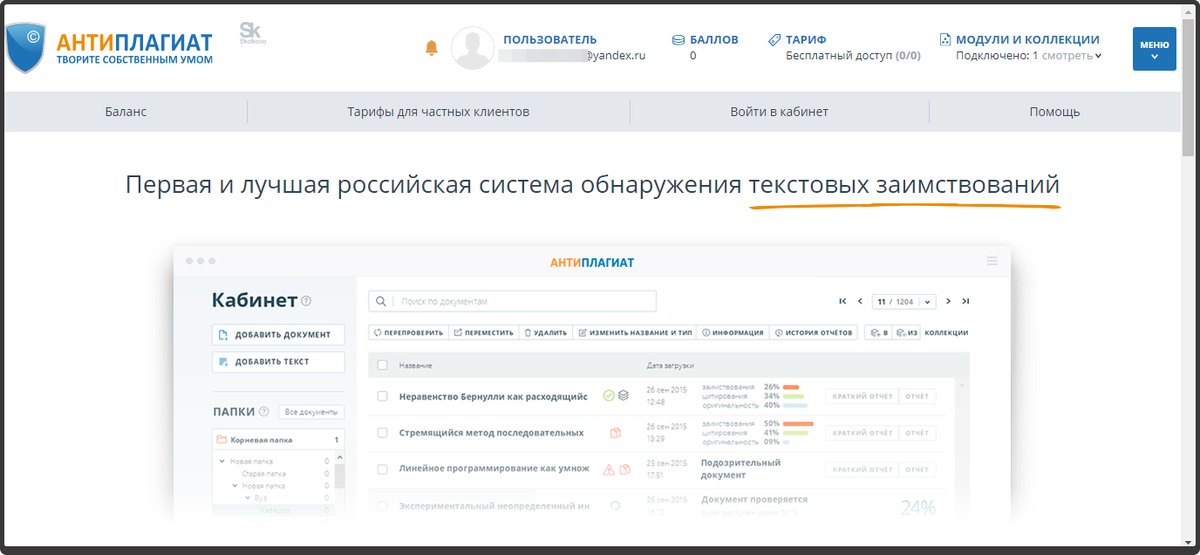This screenshot has height=555, width=1200.
Task: Click the Все документы button
Action: coord(310,412)
